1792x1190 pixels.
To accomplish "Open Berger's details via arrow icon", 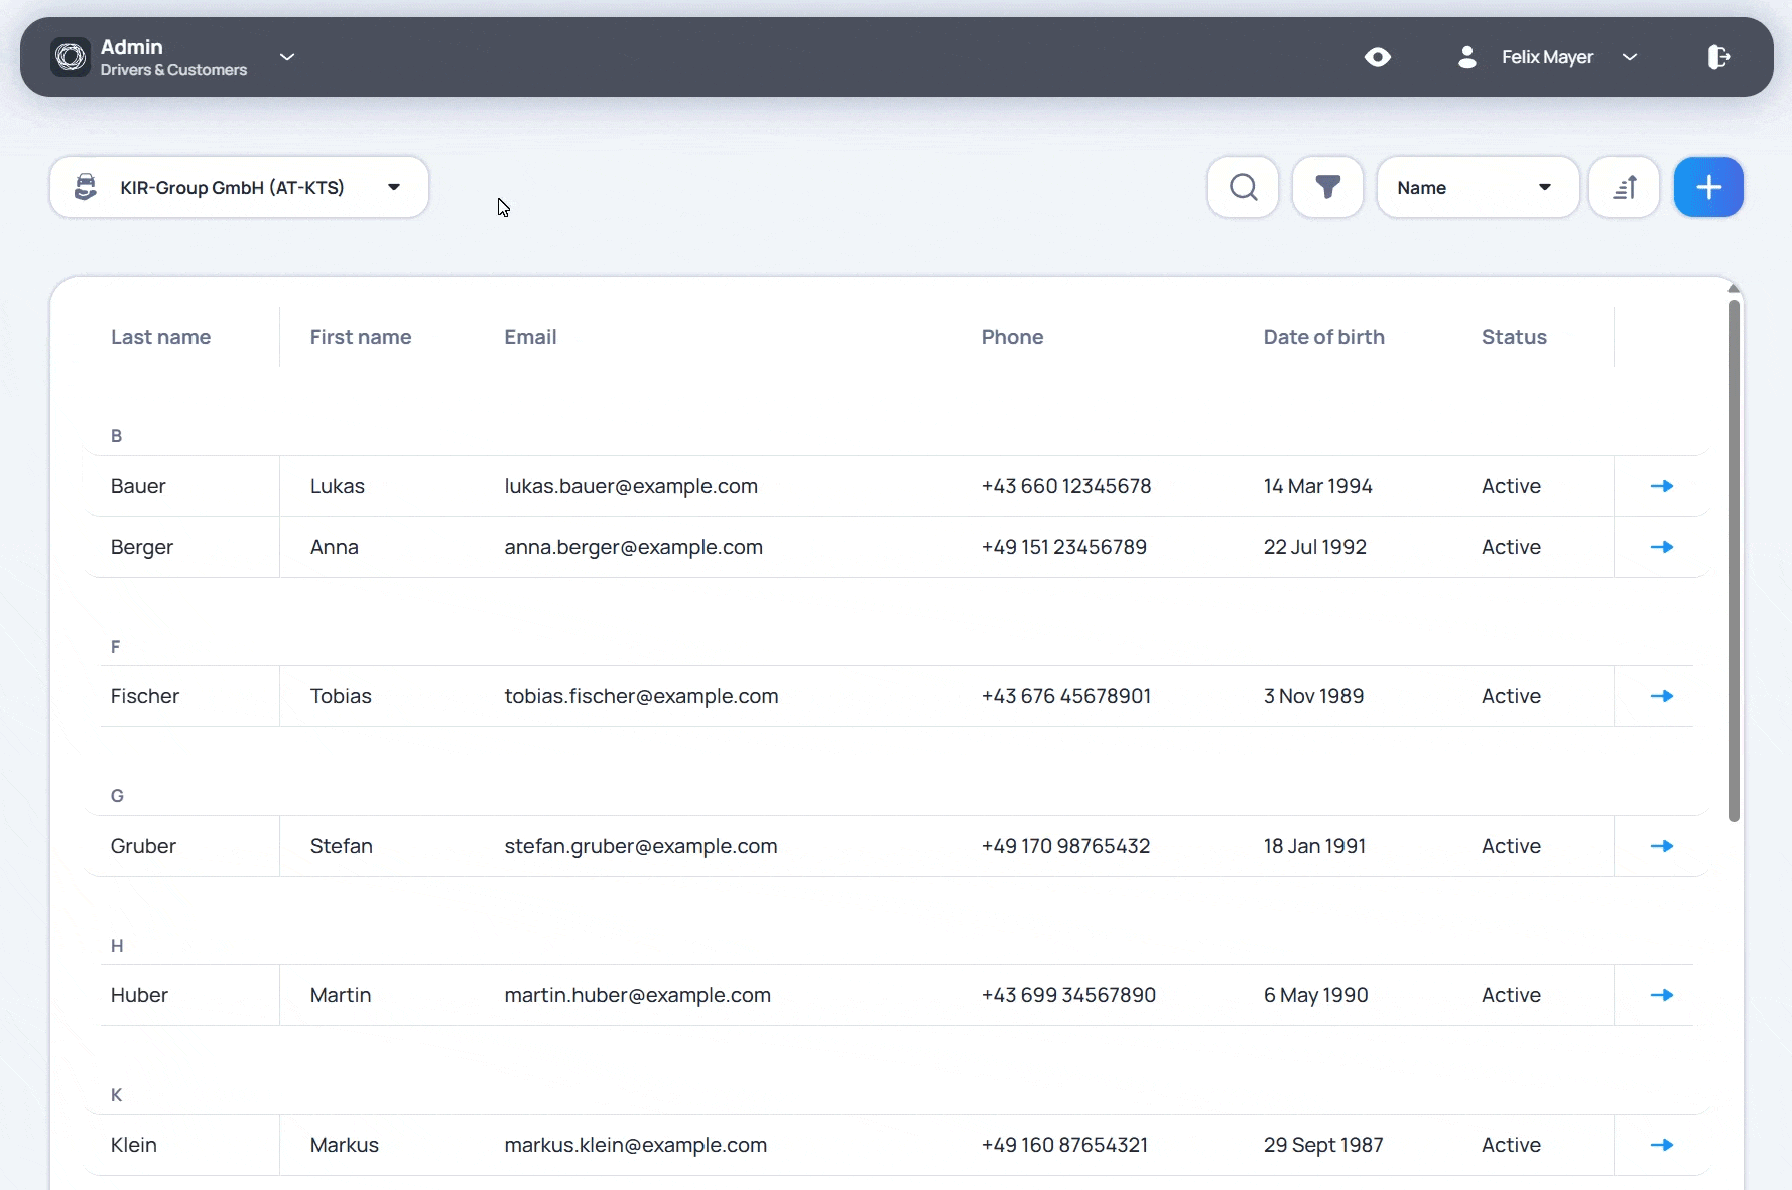I will coord(1662,547).
